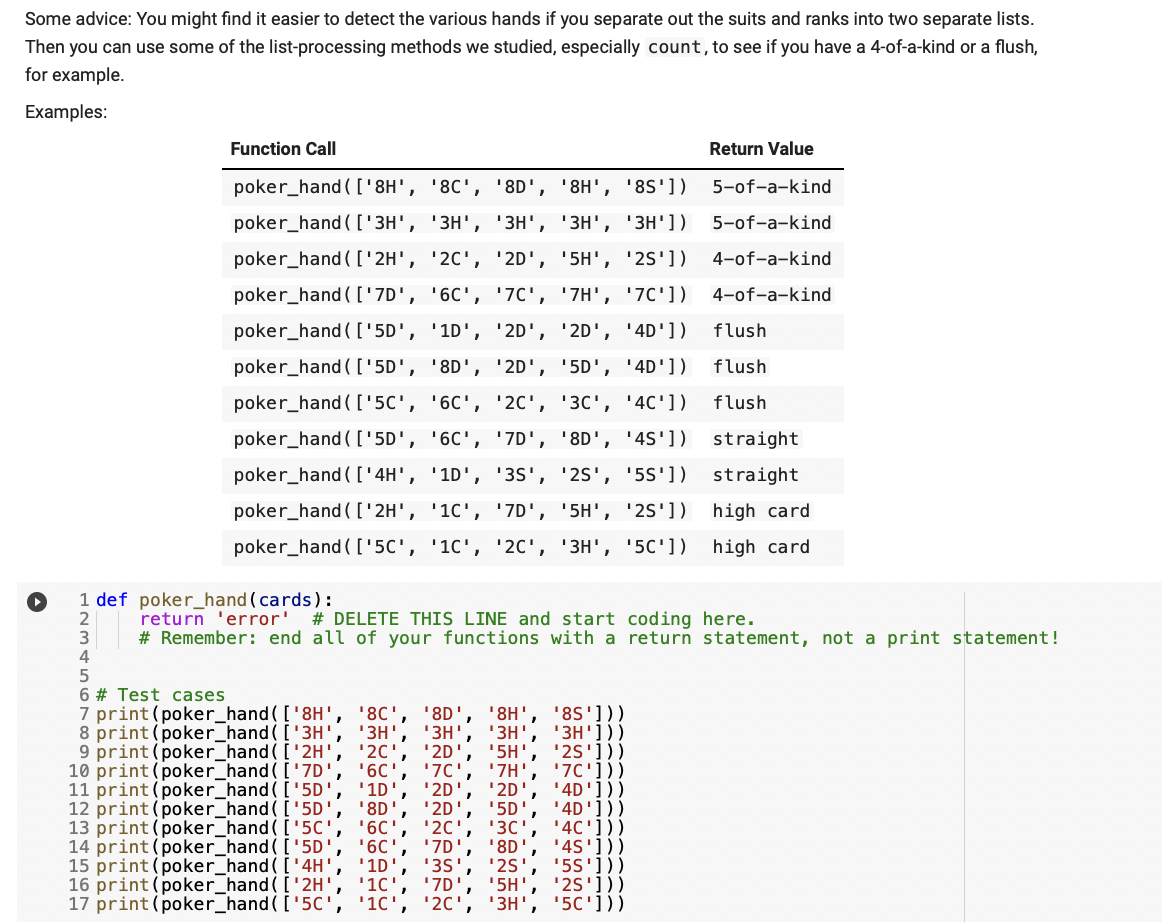Image resolution: width=1162 pixels, height=922 pixels.
Task: Place cursor on empty code line 4
Action: pos(519,657)
